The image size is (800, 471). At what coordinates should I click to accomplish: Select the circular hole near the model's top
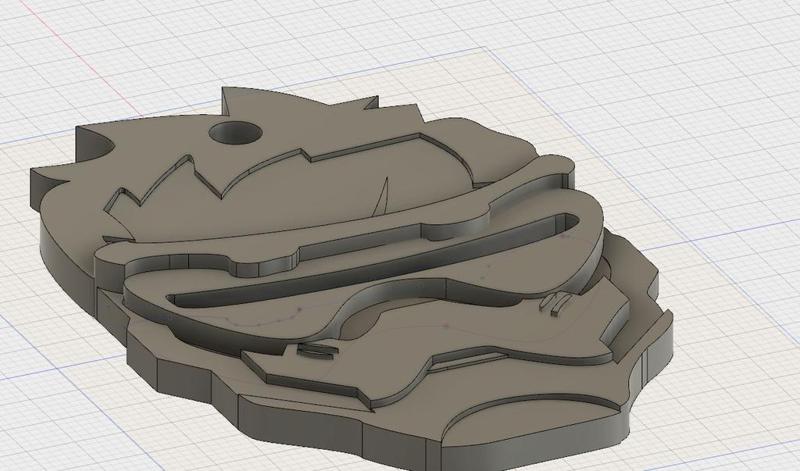pos(235,133)
